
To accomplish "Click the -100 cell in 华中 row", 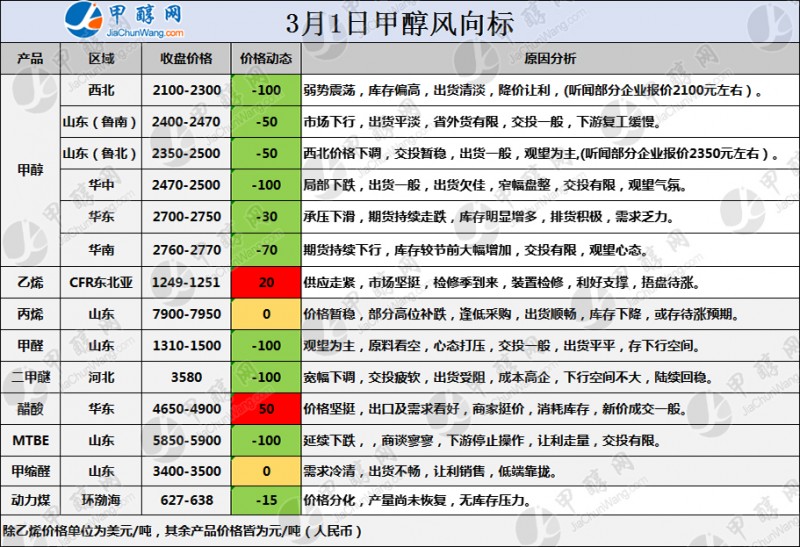I will tap(266, 185).
